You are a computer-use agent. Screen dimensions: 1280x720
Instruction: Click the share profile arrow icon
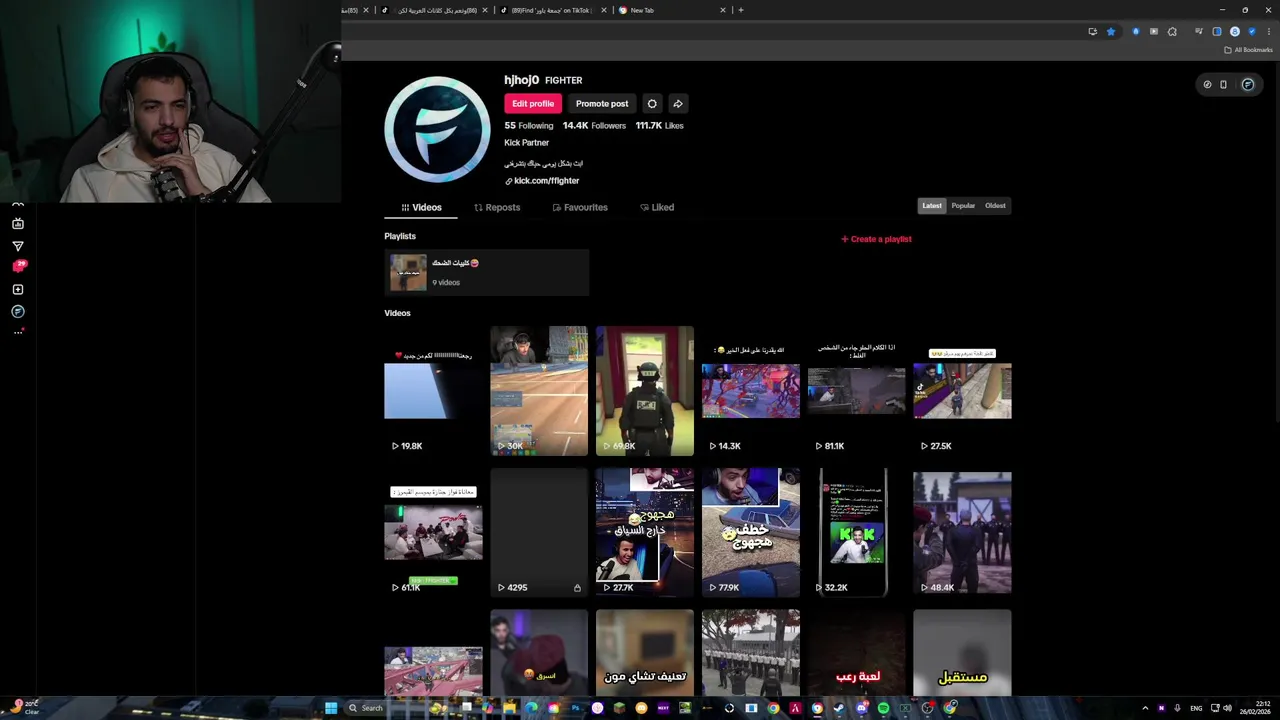pos(678,103)
